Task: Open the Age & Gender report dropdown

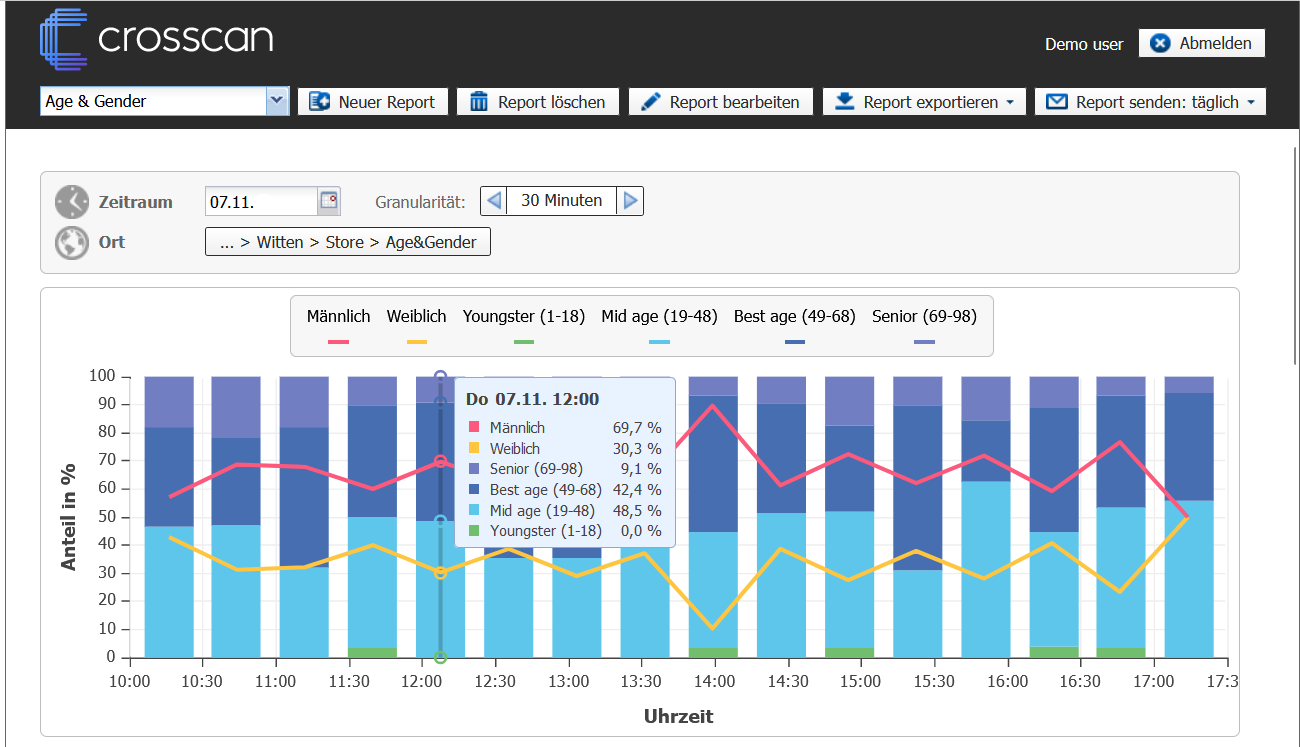Action: [277, 101]
